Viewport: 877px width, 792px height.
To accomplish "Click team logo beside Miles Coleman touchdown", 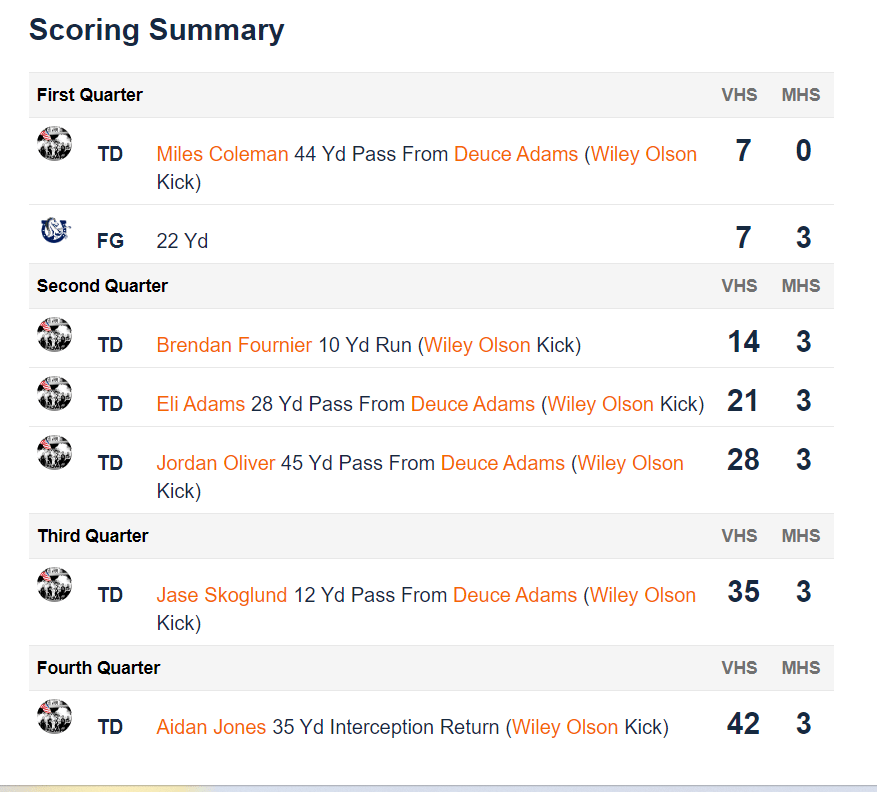I will (54, 143).
